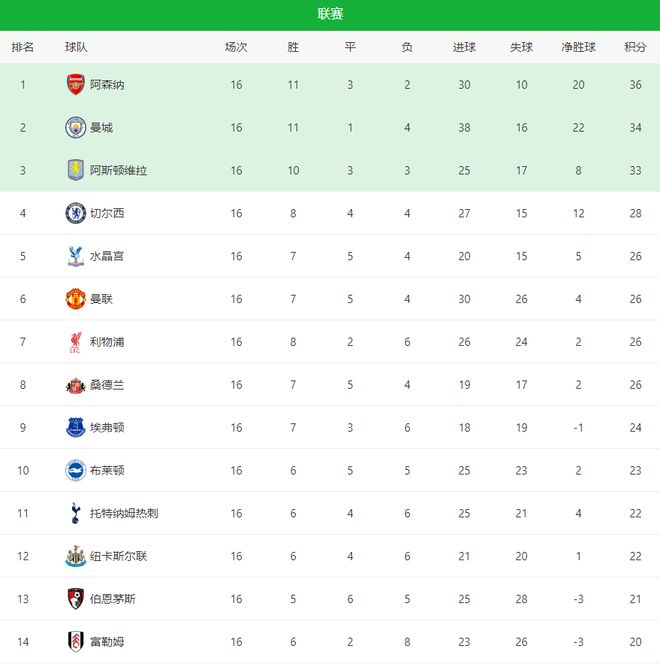Screen dimensions: 660x664
Task: Click the Arsenal club crest icon
Action: pos(75,85)
